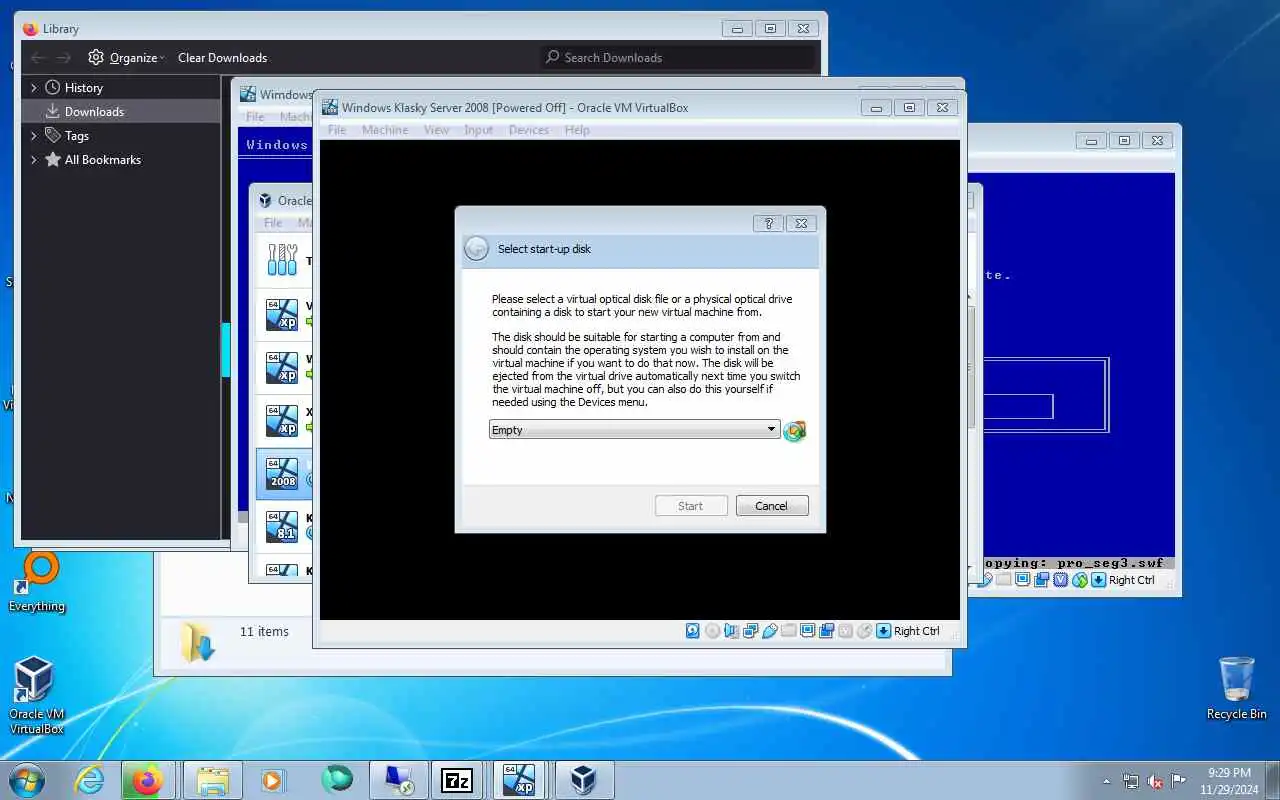Show hidden tray icons arrow
The width and height of the screenshot is (1280, 800).
(x=1106, y=781)
